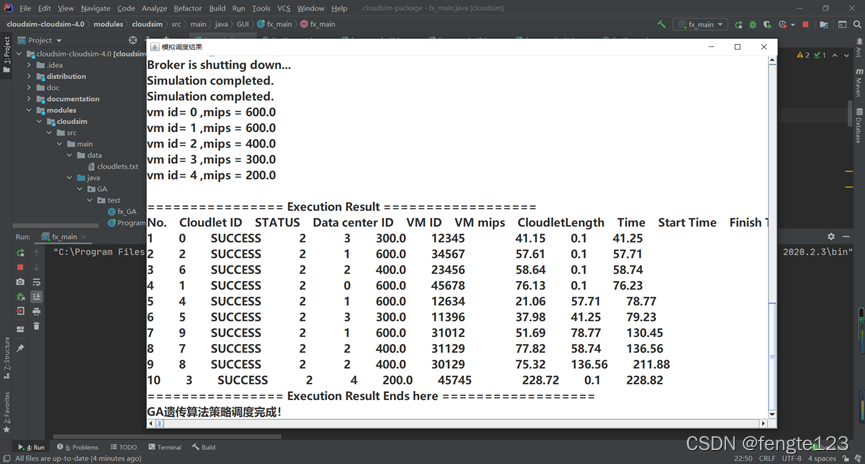This screenshot has height=464, width=865.
Task: Click the CRLF line separator indicator
Action: coord(767,458)
